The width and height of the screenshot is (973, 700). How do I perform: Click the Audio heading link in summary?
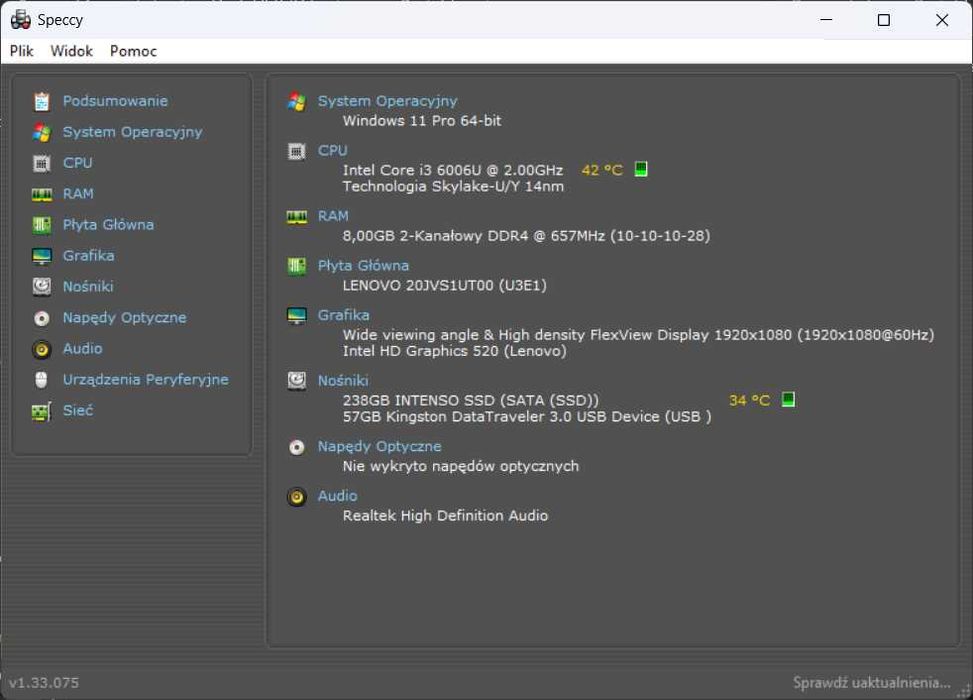tap(338, 496)
